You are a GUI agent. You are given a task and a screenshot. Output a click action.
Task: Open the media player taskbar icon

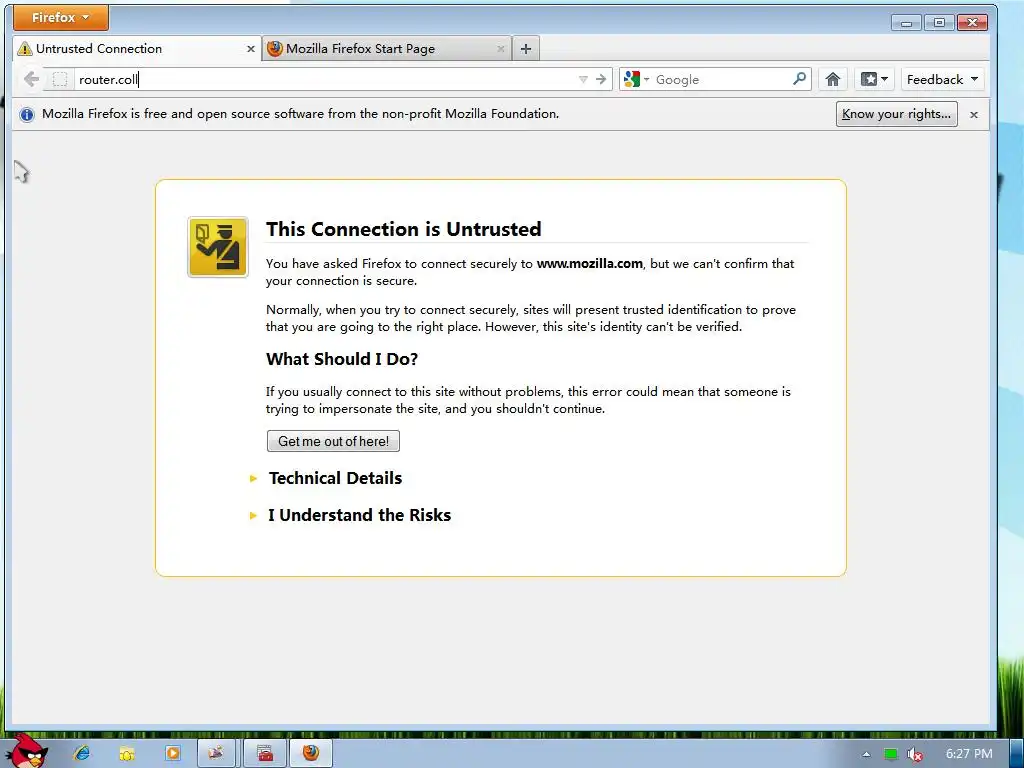pos(172,753)
